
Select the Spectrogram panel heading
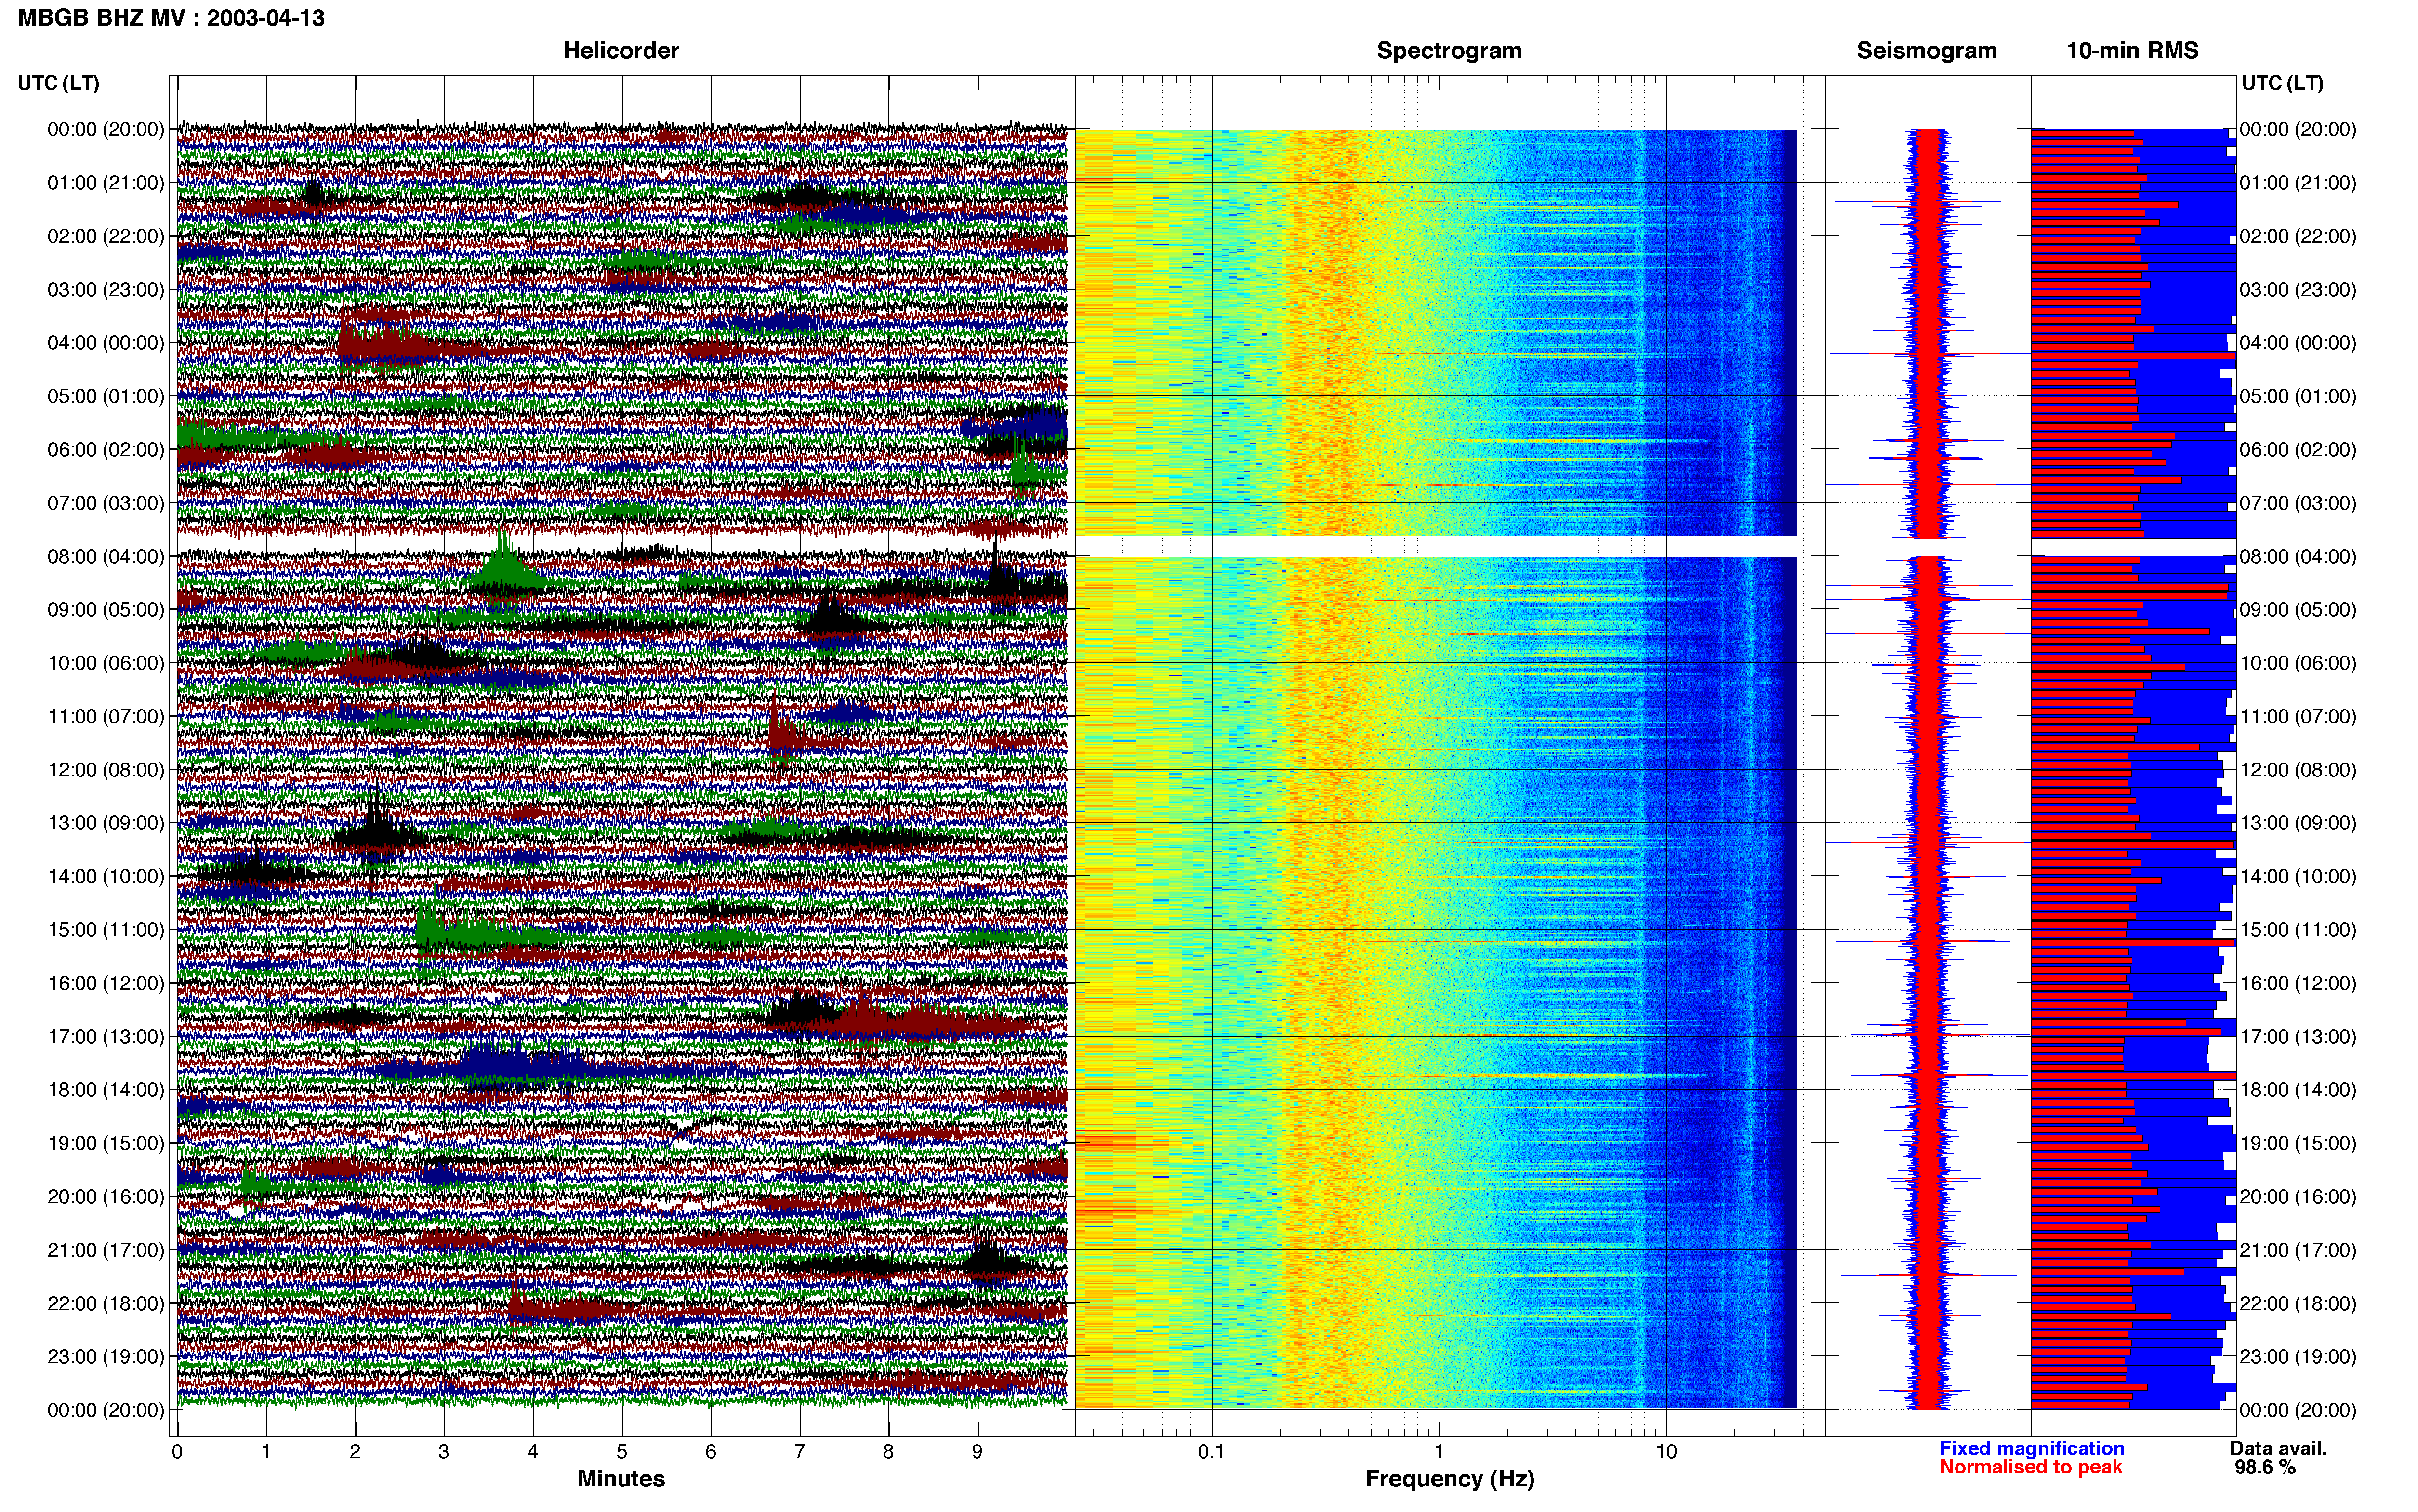1449,51
